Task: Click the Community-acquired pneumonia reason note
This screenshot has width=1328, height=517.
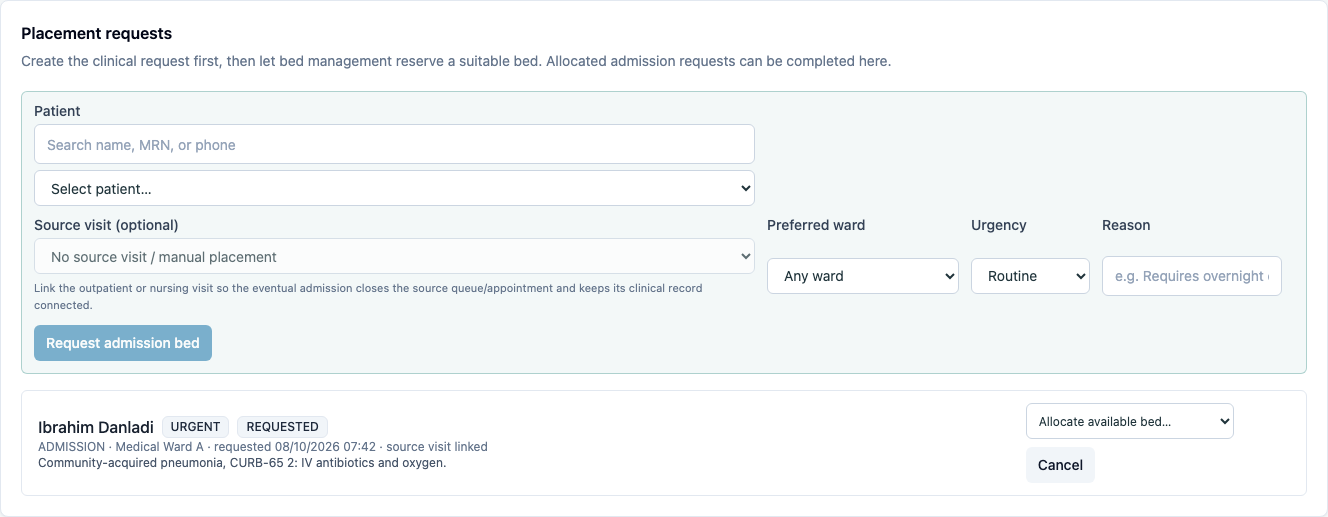Action: pos(242,463)
